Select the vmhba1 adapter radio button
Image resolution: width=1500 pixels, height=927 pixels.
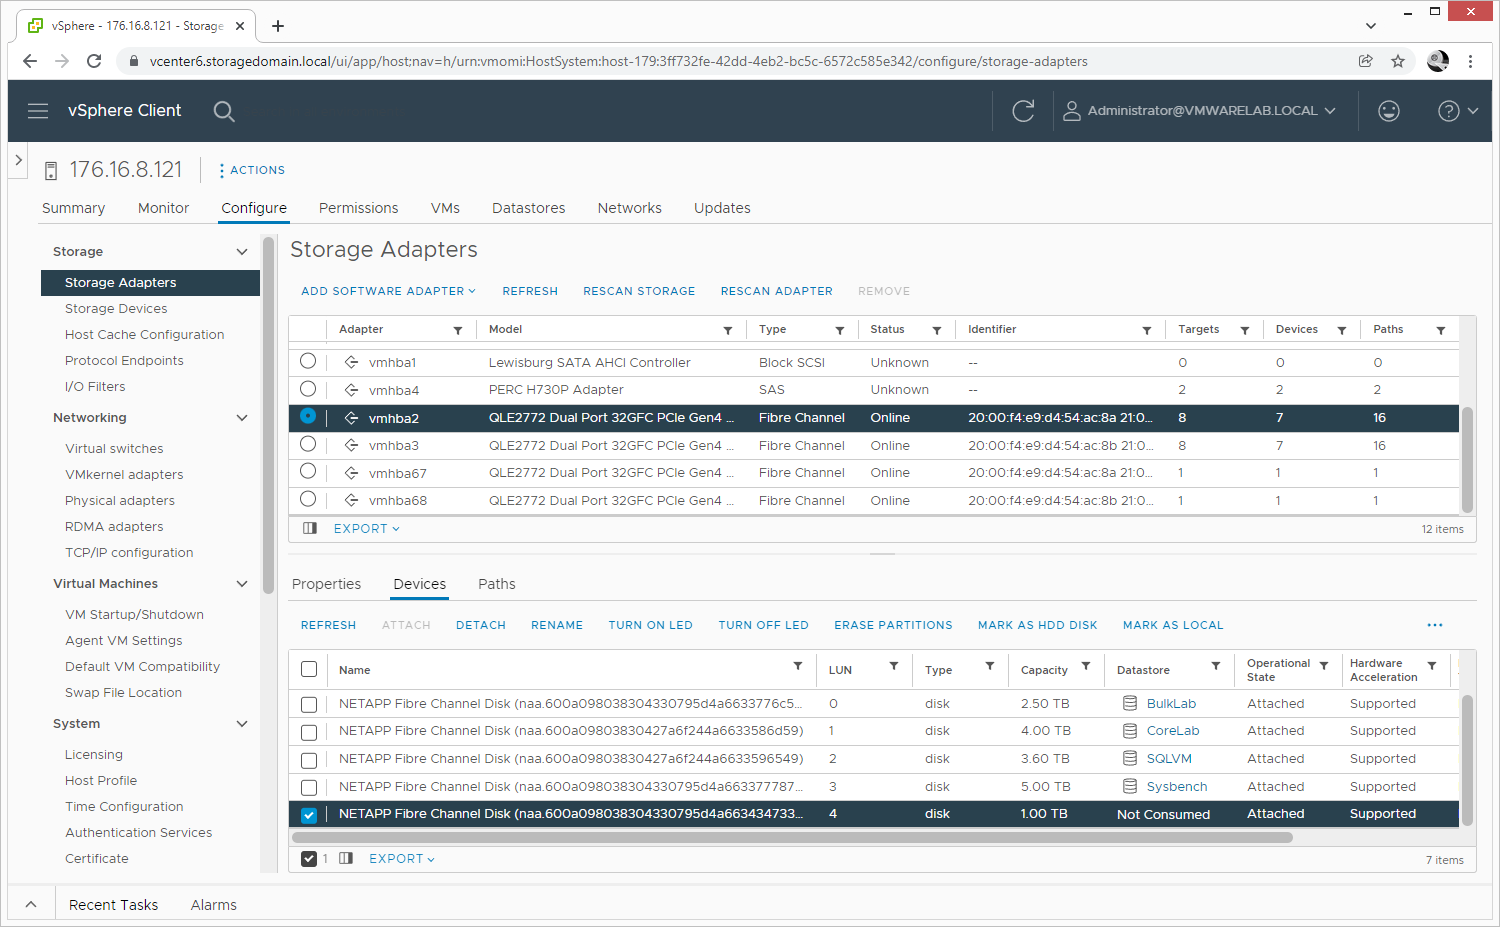(x=308, y=361)
